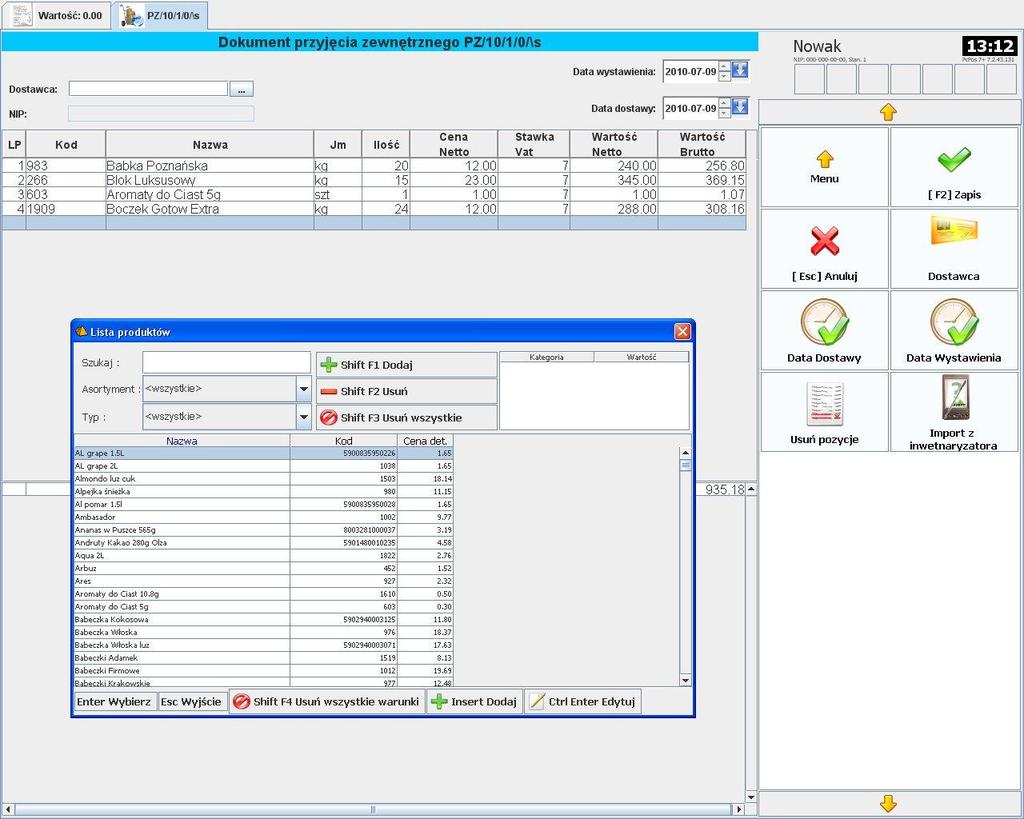Click product list scrollbar up arrow
The image size is (1024, 819).
[x=685, y=453]
